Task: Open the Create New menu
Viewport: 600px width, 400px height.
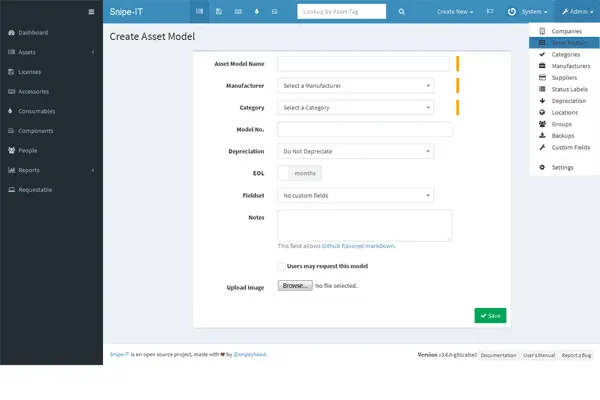Action: (455, 12)
